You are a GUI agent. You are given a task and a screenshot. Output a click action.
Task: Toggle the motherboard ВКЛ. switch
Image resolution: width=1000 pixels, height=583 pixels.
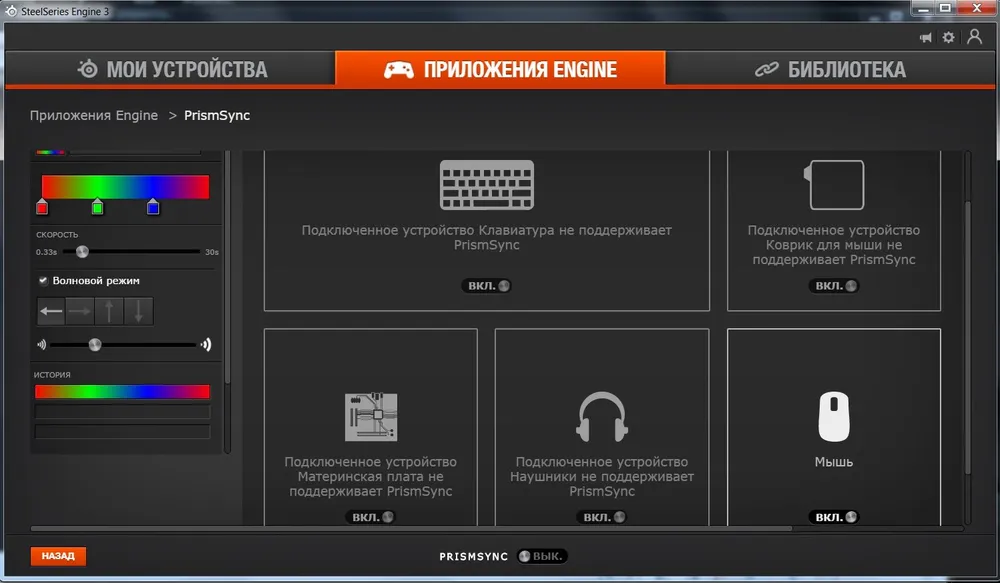[371, 517]
